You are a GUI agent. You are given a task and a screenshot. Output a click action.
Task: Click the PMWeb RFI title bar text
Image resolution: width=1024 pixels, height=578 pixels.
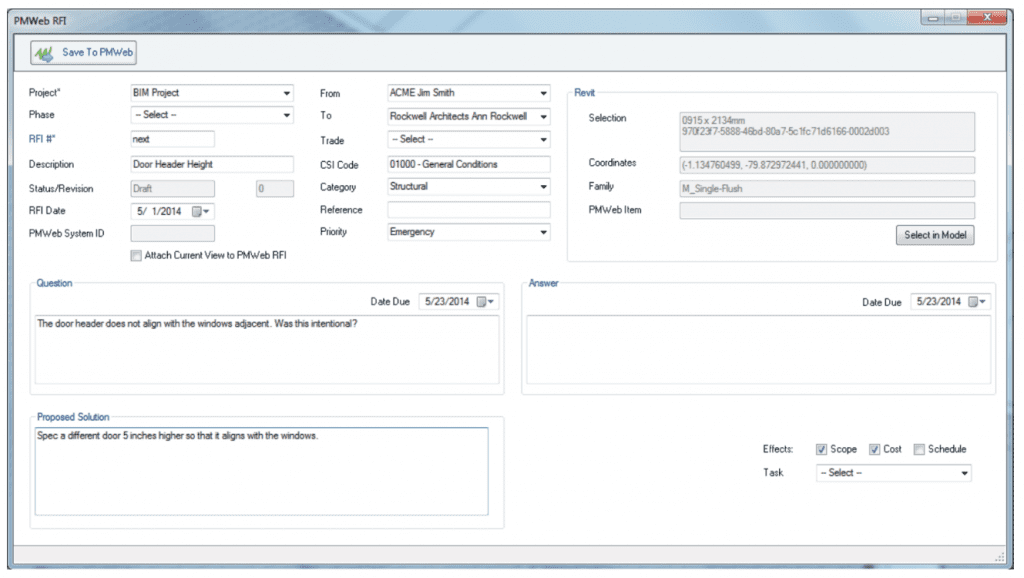(40, 21)
